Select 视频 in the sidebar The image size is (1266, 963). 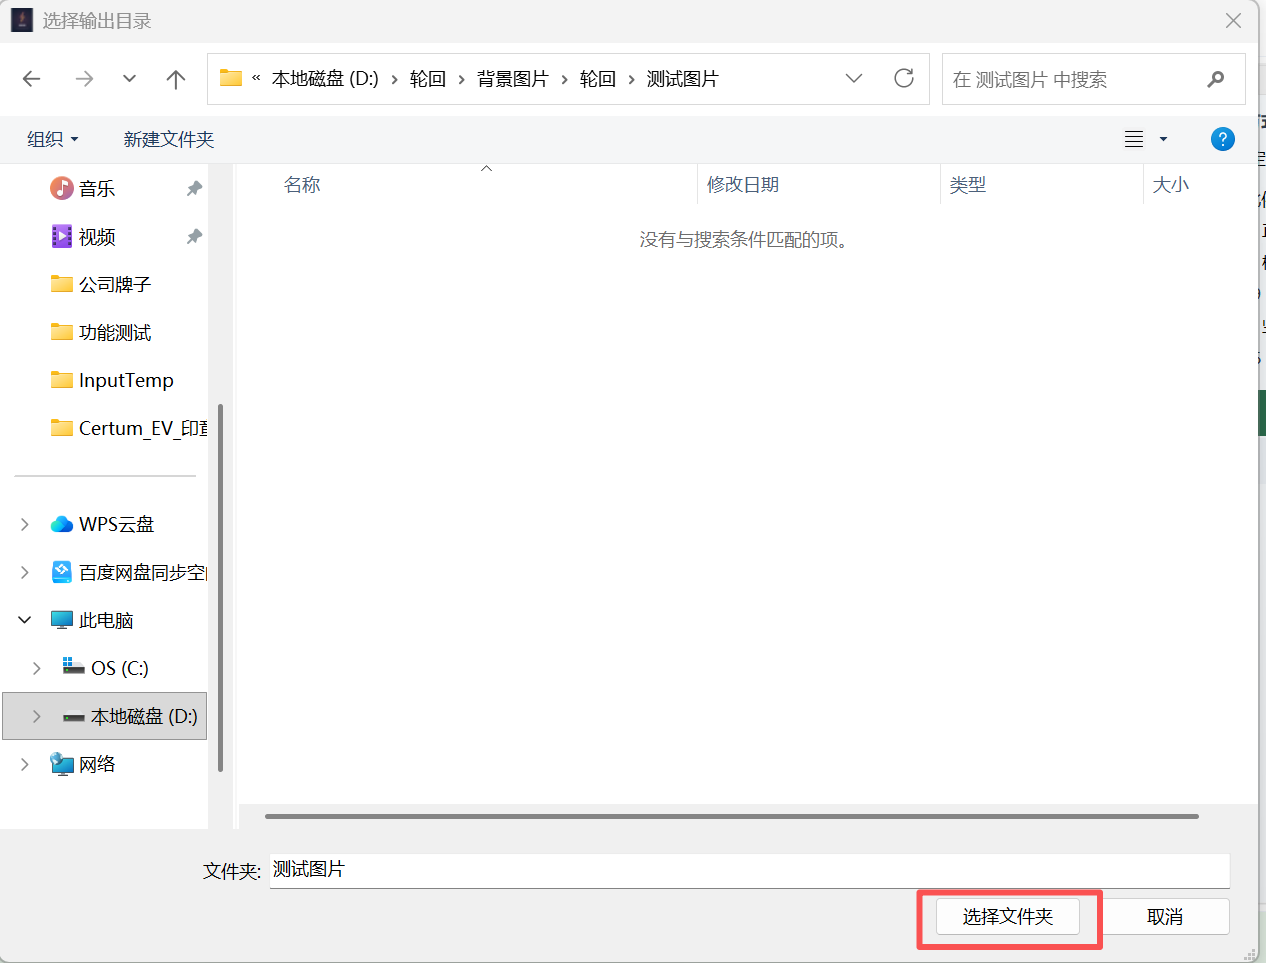click(97, 236)
